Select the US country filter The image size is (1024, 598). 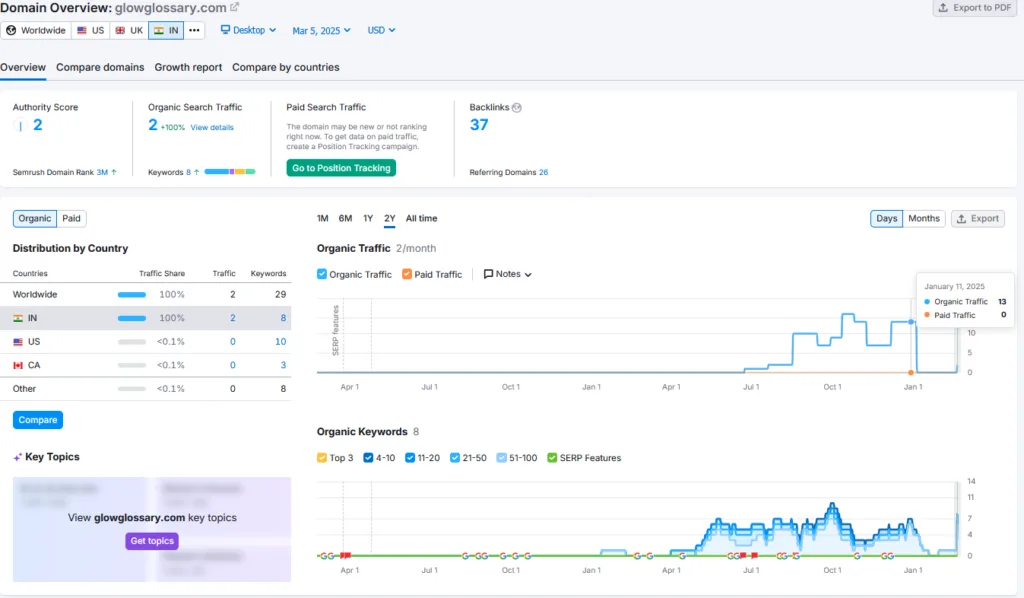(x=91, y=30)
